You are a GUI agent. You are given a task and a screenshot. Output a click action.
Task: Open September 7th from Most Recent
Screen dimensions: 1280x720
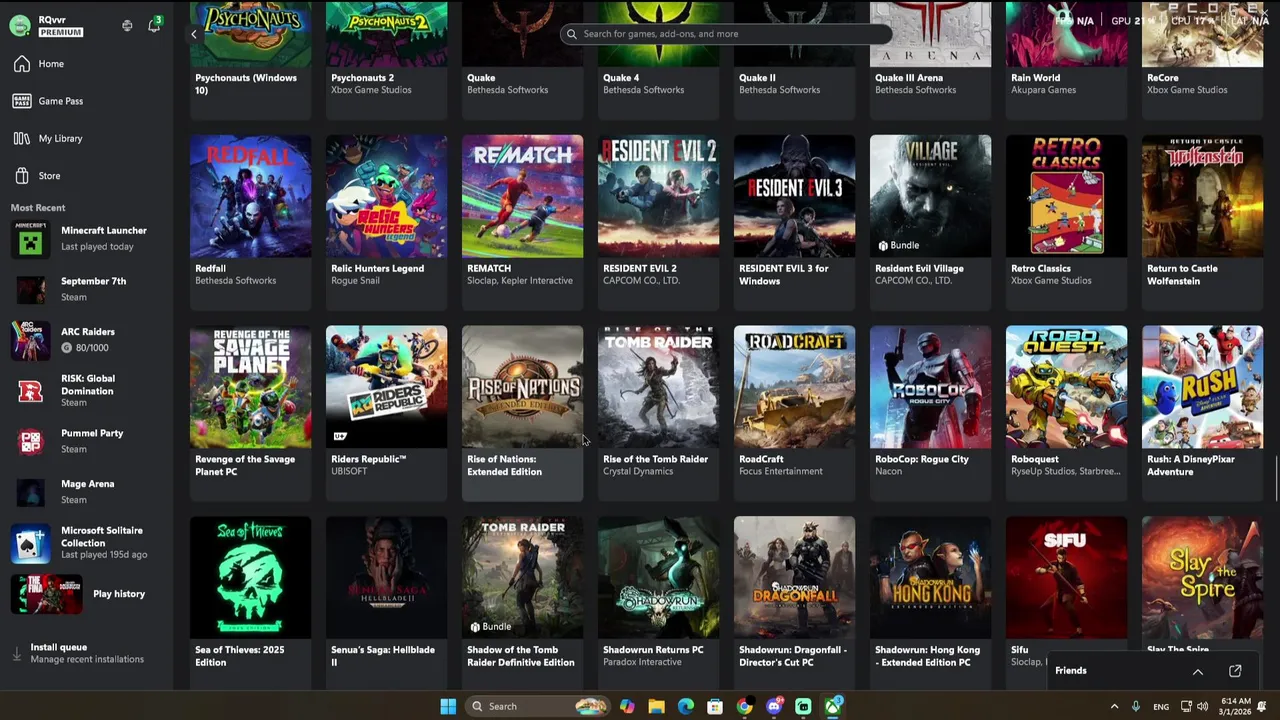tap(86, 289)
